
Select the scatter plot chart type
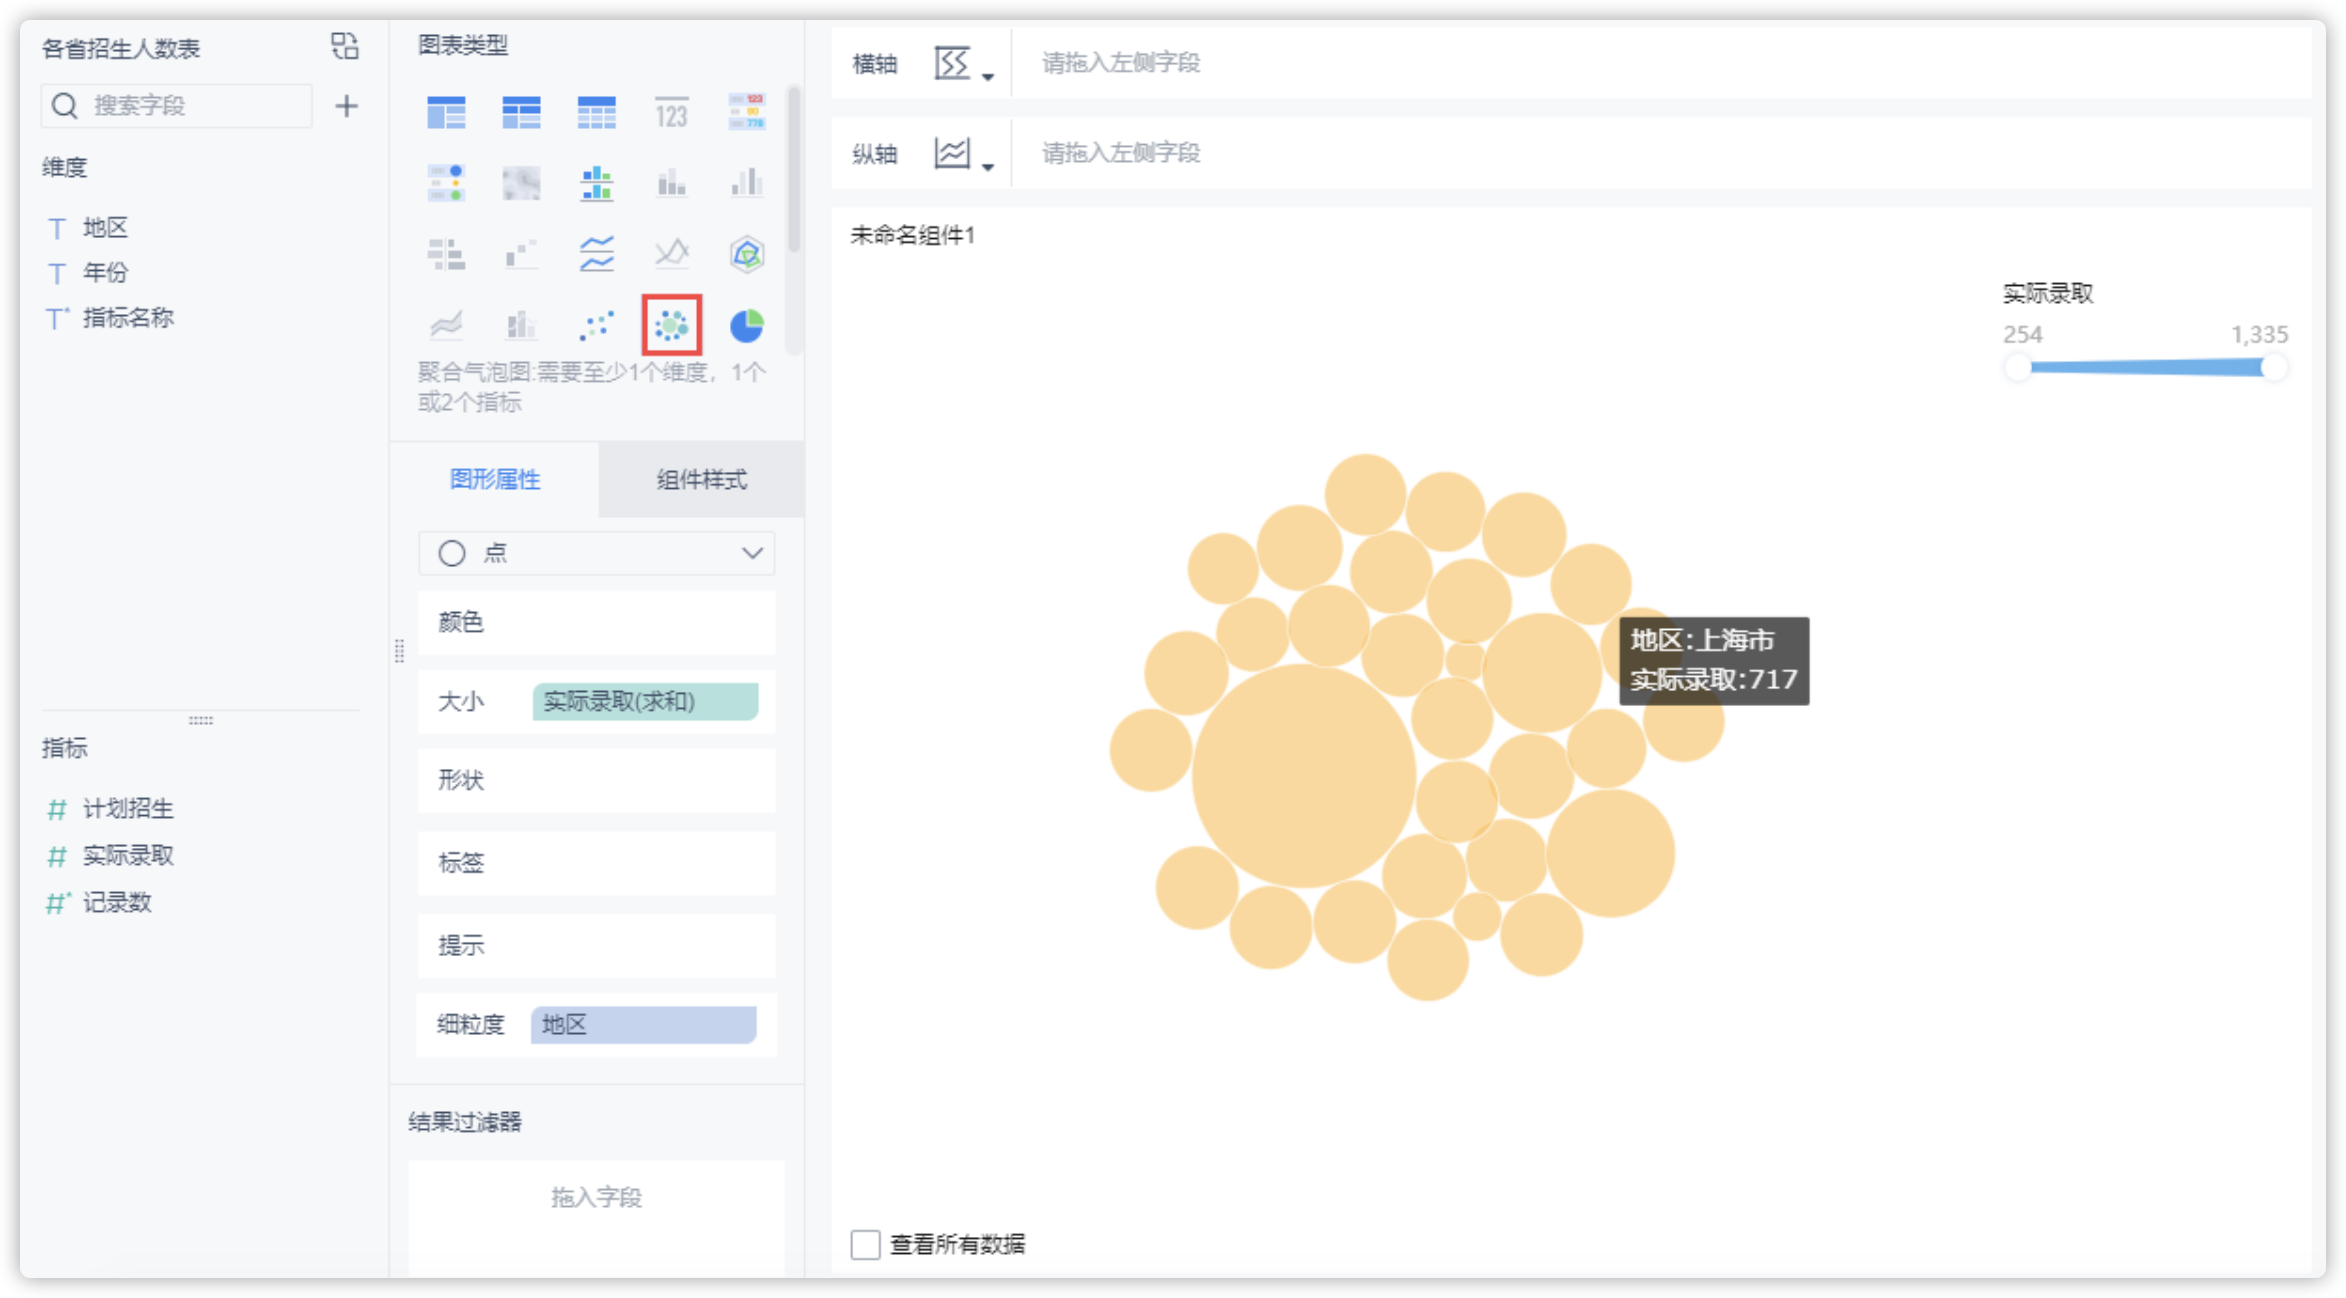coord(596,325)
